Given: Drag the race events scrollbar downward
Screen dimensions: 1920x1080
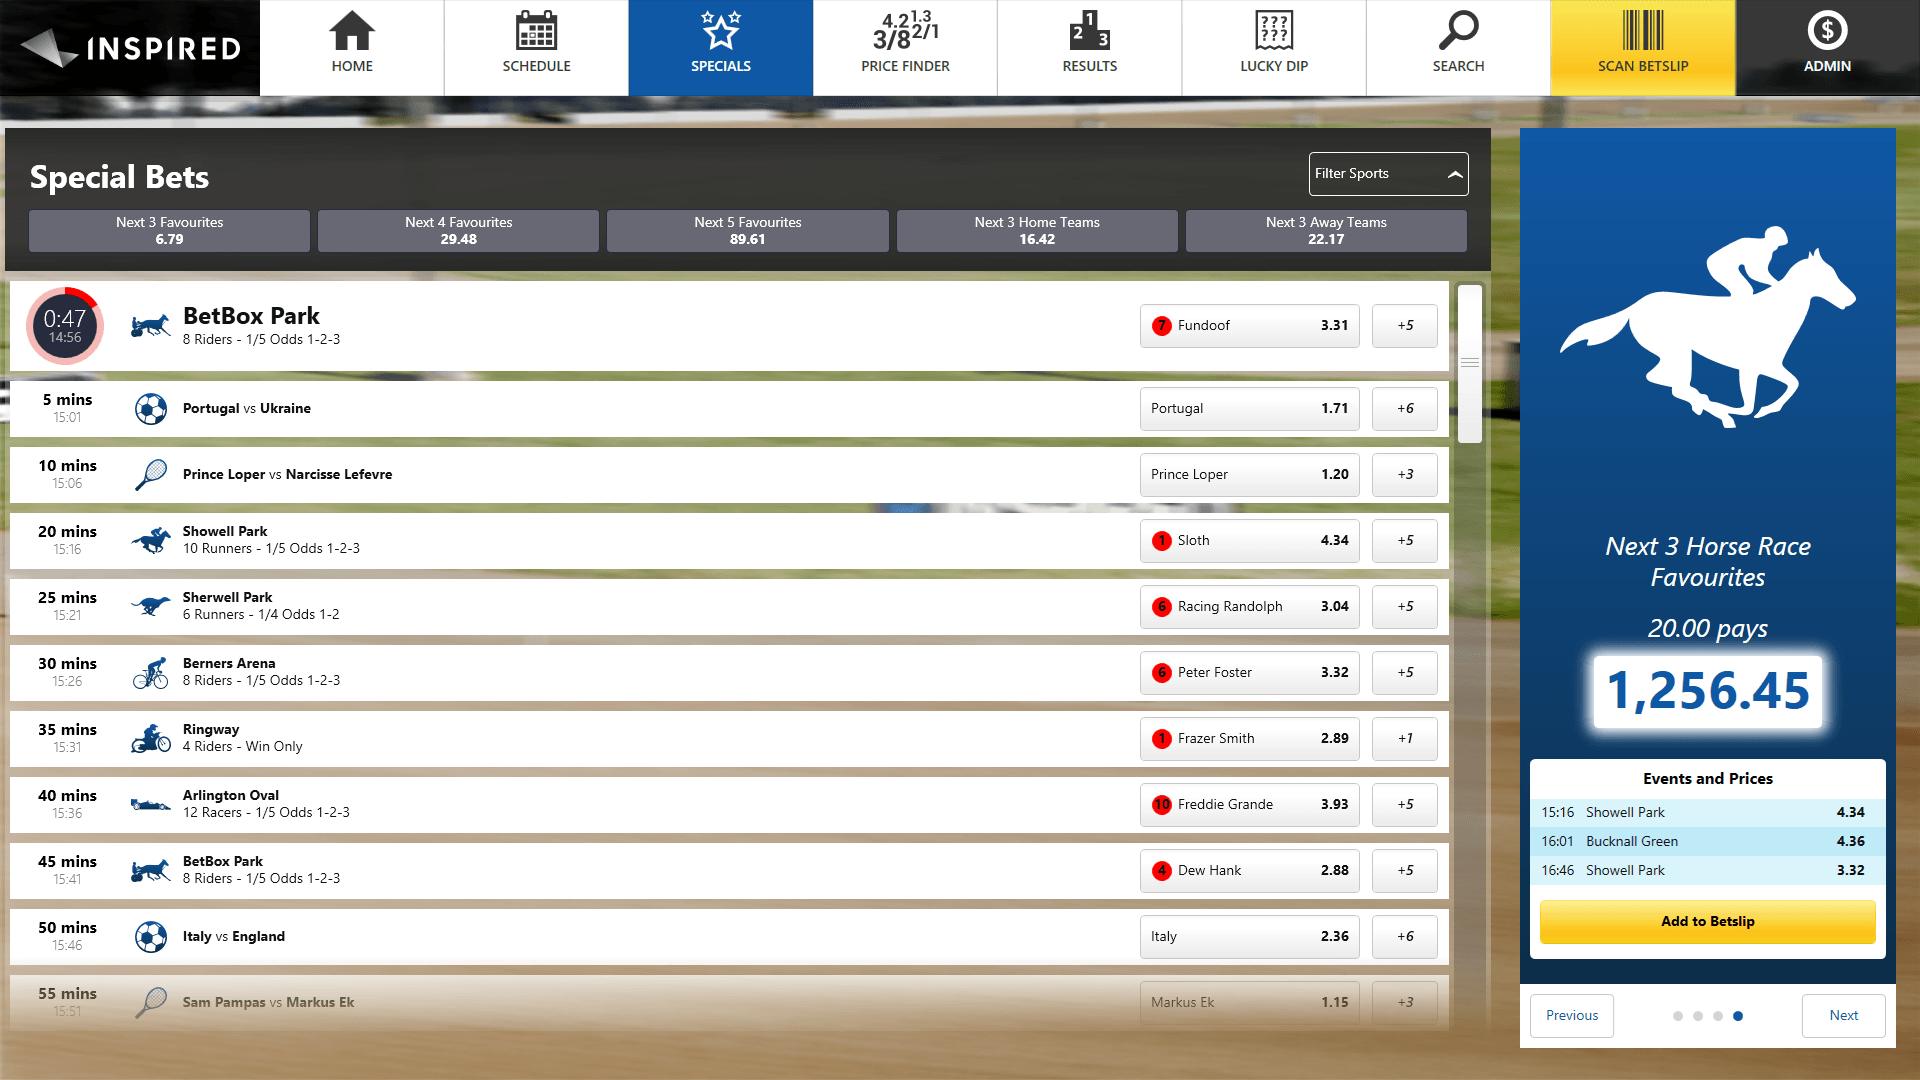Looking at the screenshot, I should pyautogui.click(x=1466, y=365).
